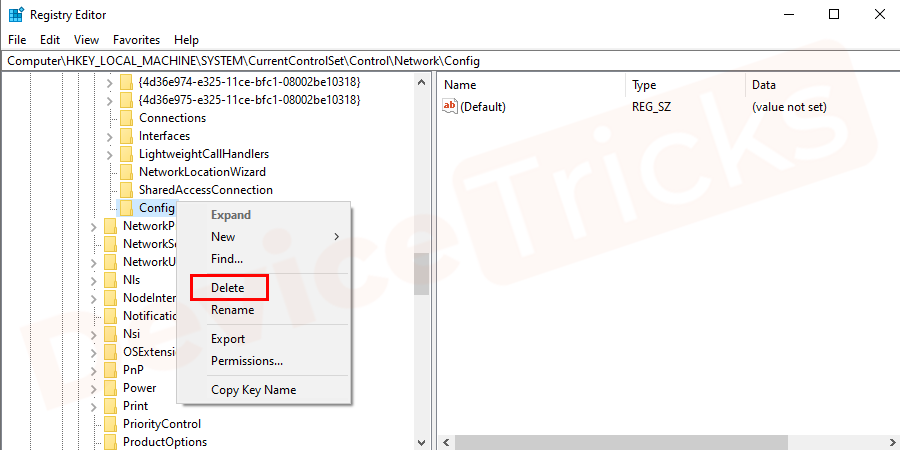This screenshot has height=450, width=900.
Task: Expand the {4d36e974-e325-11ce-bfc1-08002be10318} key
Action: [x=110, y=82]
